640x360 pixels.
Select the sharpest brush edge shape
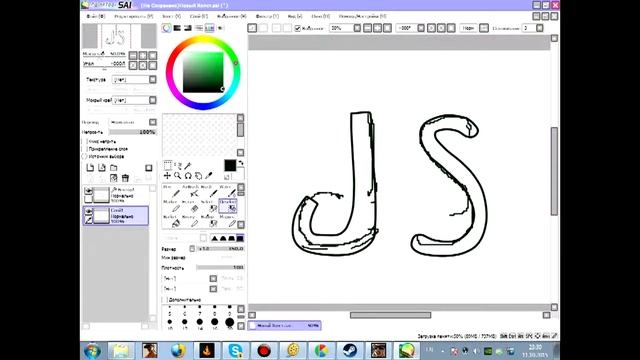[x=215, y=238]
